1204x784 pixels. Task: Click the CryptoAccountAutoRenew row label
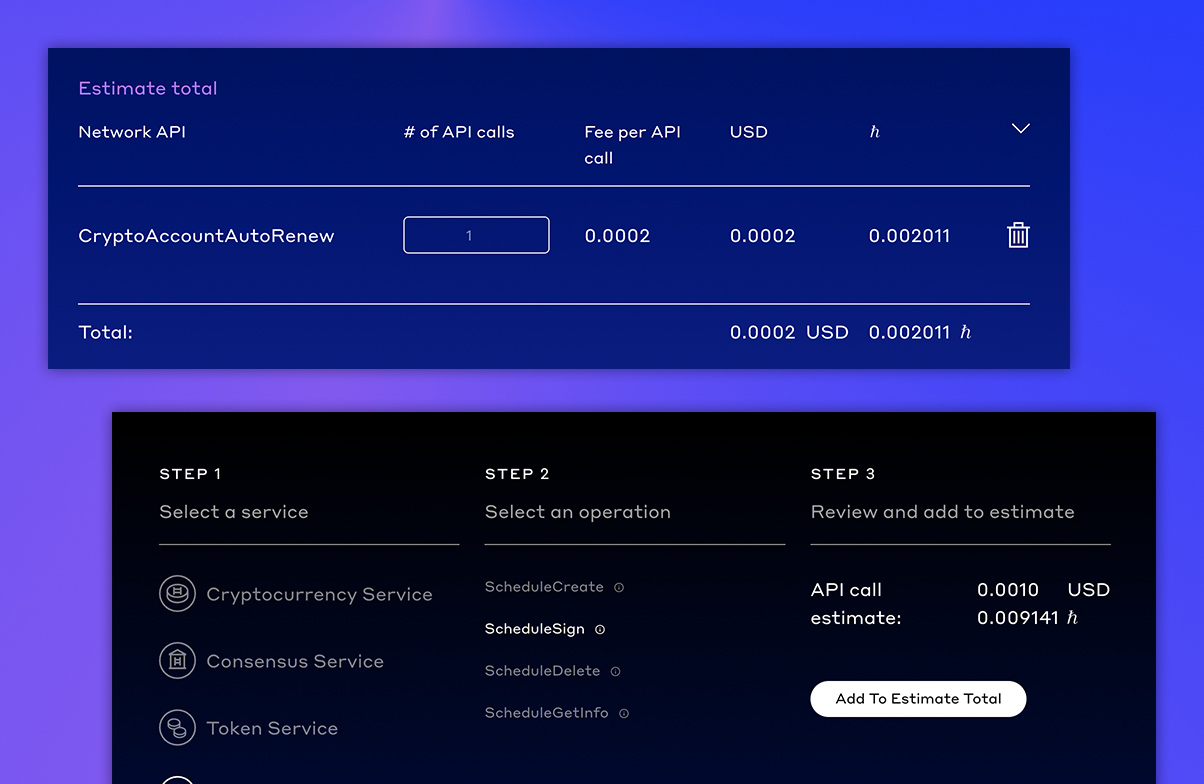[206, 235]
